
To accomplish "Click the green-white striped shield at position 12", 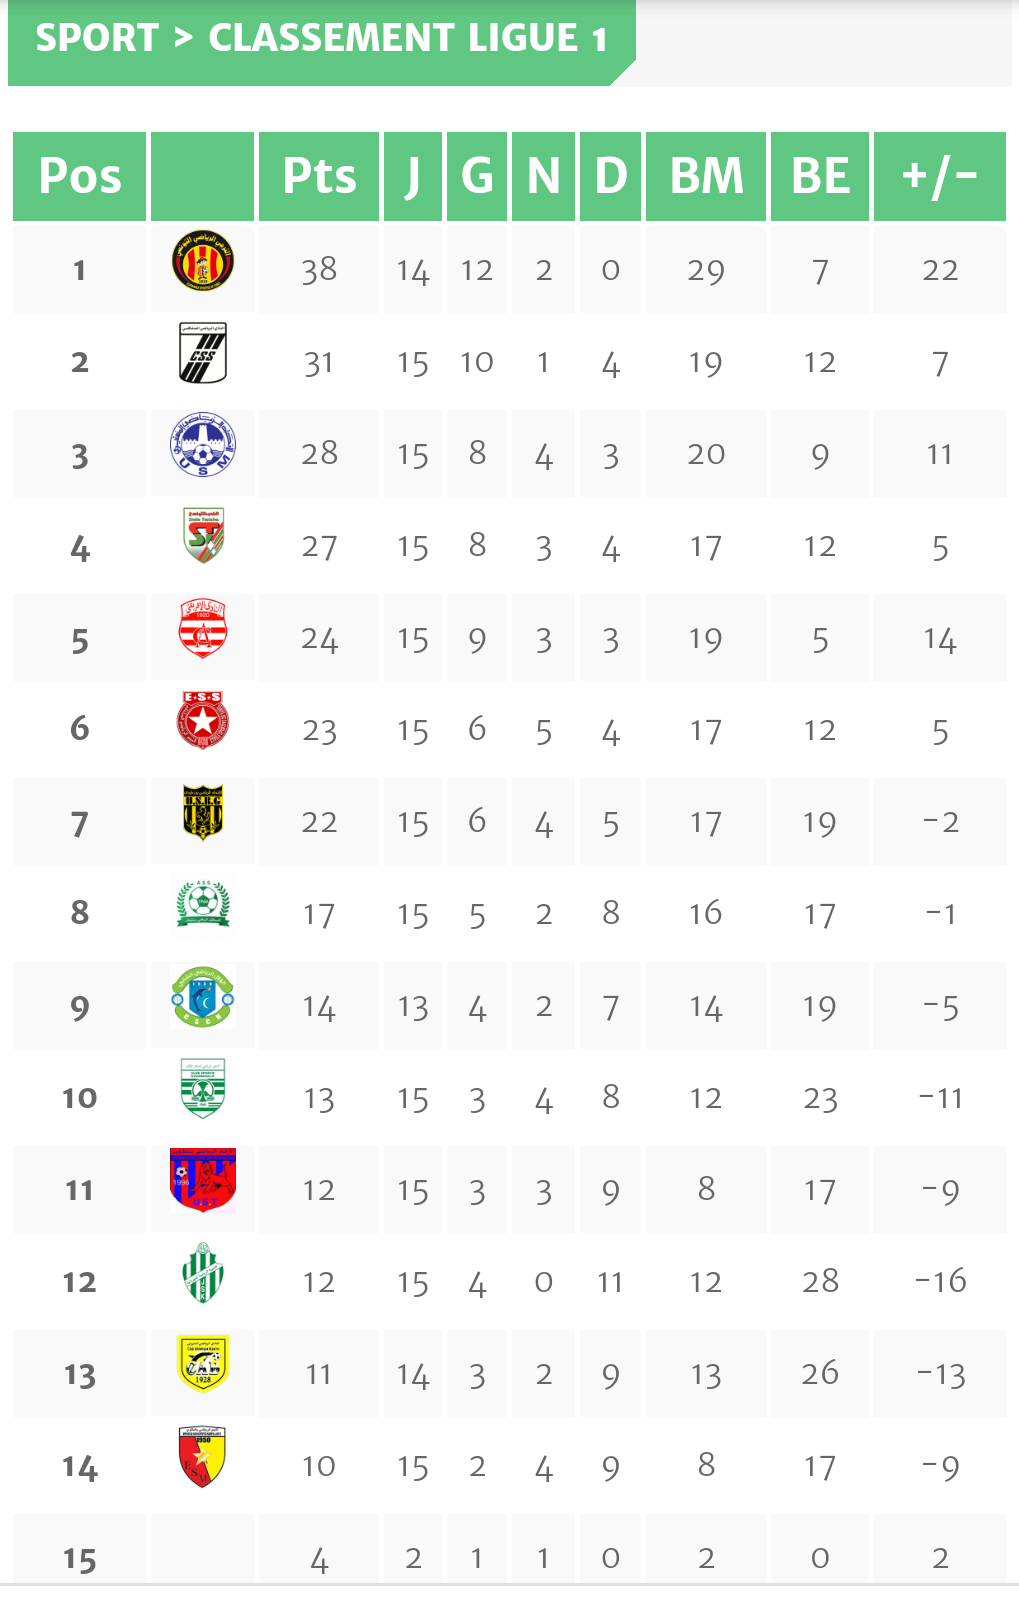I will tap(203, 1272).
